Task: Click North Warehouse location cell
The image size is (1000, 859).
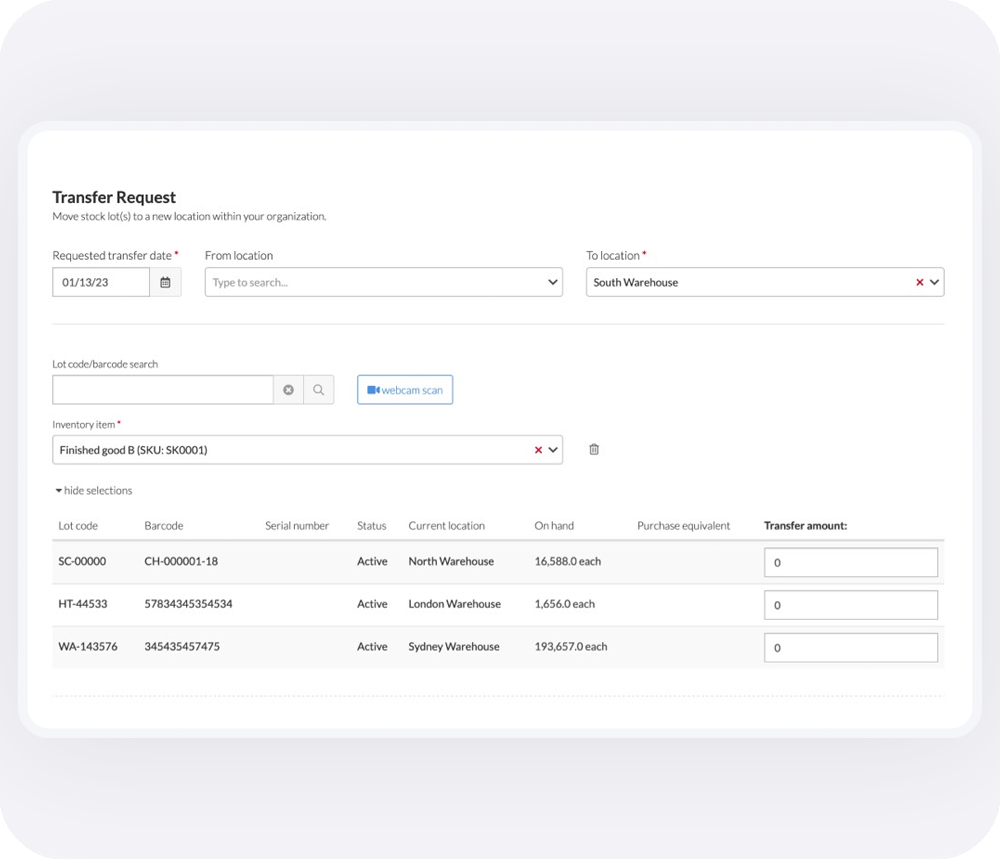Action: [x=452, y=561]
